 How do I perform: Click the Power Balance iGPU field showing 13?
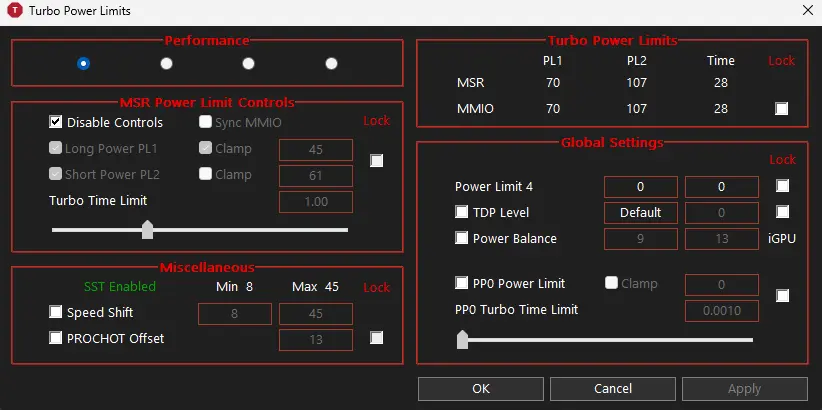pos(721,239)
